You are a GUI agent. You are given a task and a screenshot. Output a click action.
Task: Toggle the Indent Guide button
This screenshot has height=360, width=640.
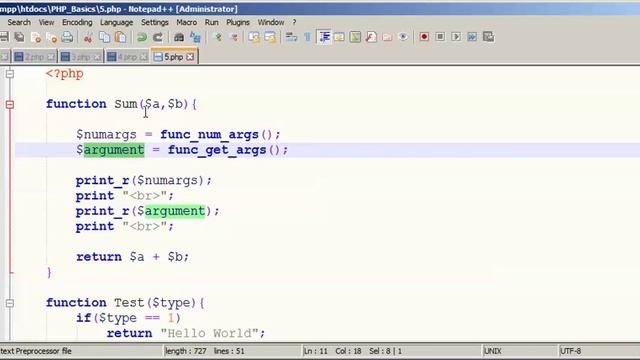(x=324, y=37)
